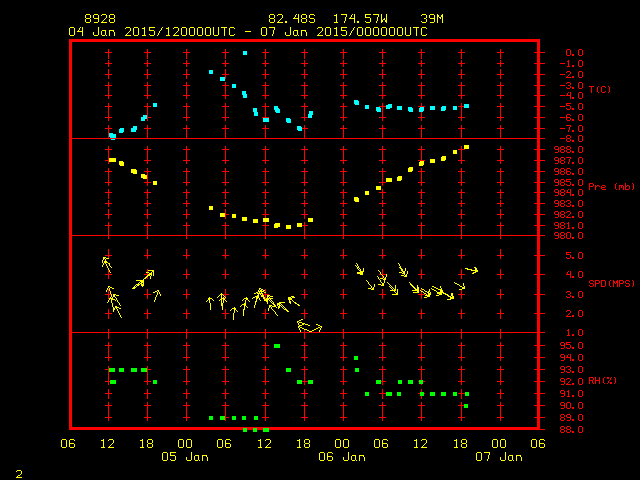Click the 1.0 wind speed tick label
Image resolution: width=640 pixels, height=480 pixels.
coord(574,333)
